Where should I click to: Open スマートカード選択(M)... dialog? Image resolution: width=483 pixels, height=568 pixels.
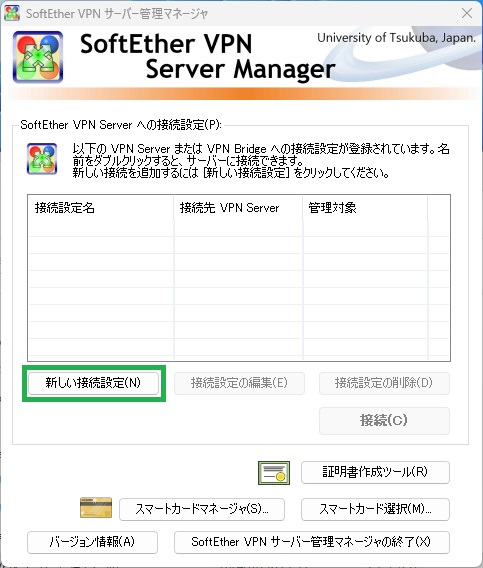375,509
